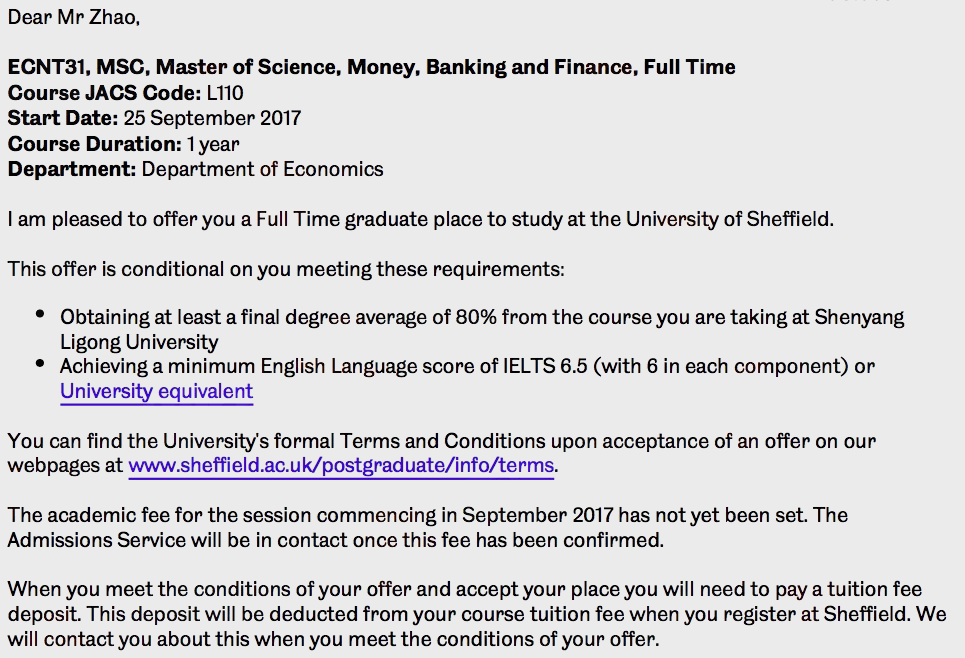Click the 'tuition fee deposit' paragraph
The width and height of the screenshot is (965, 658).
point(477,614)
